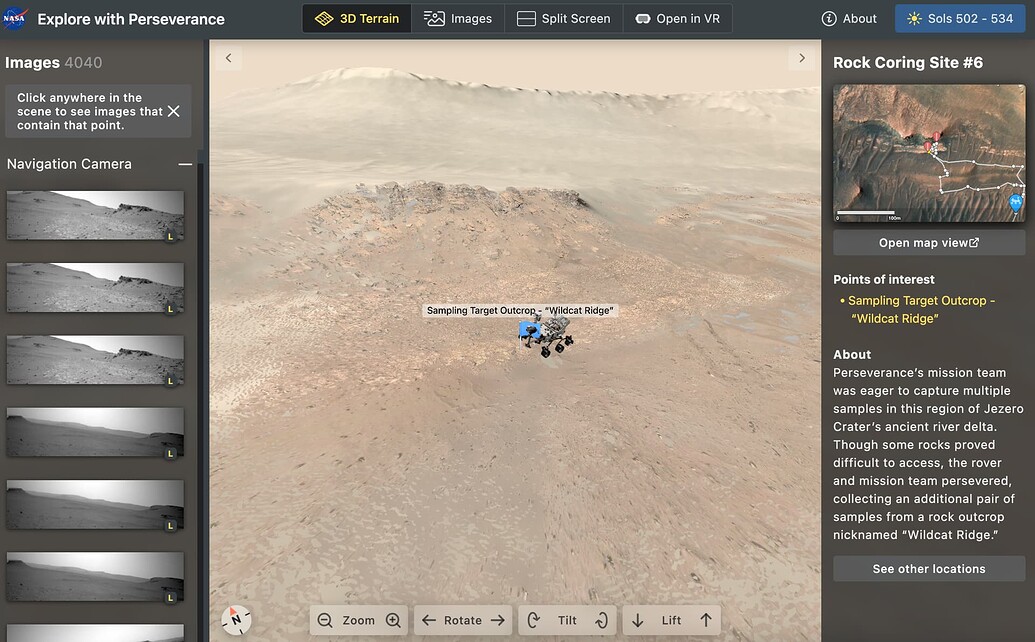Image resolution: width=1035 pixels, height=642 pixels.
Task: Click the compass orientation icon
Action: [236, 619]
